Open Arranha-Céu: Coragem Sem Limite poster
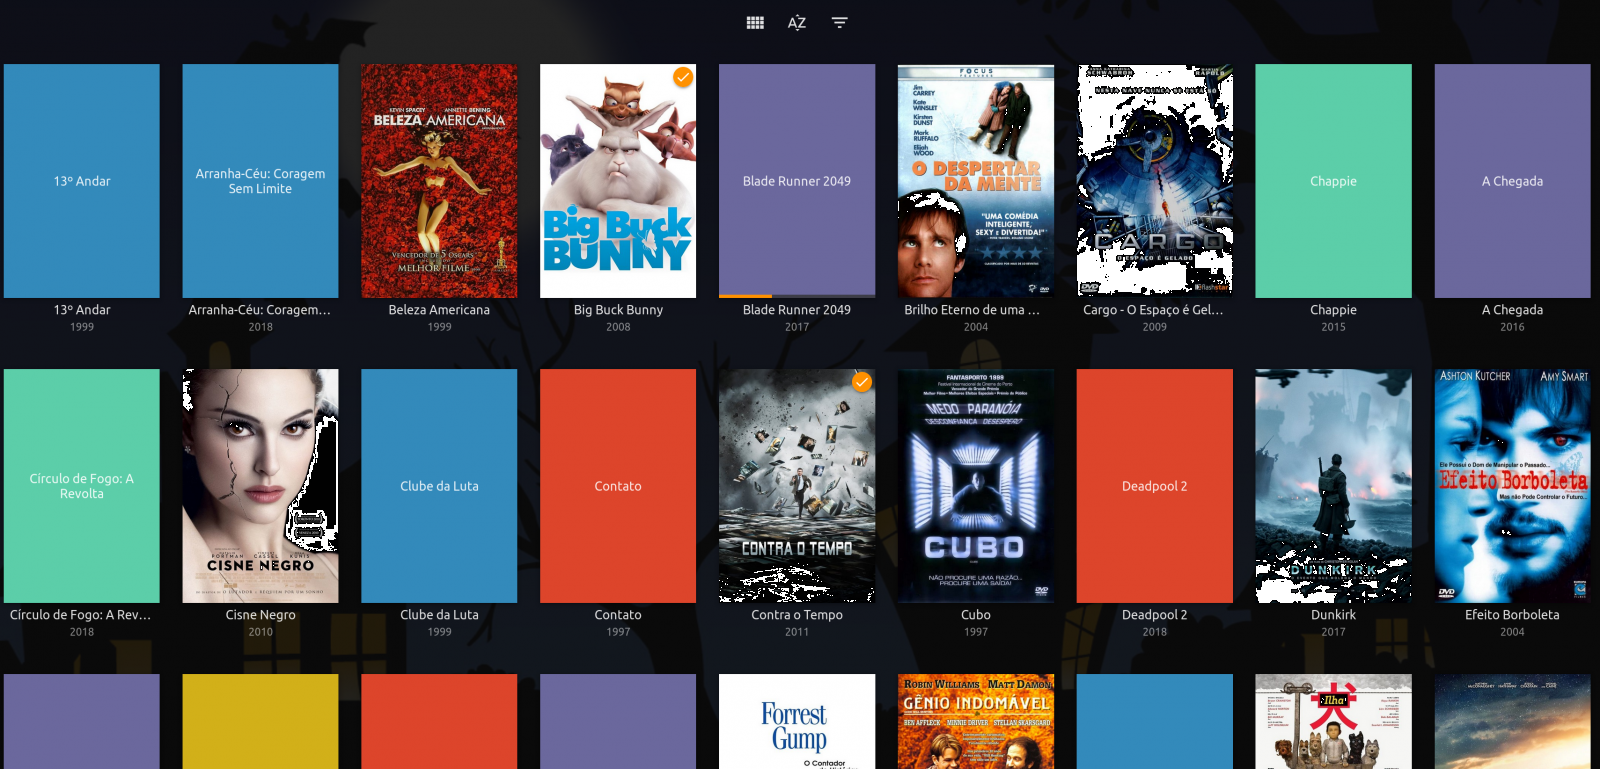 [260, 181]
